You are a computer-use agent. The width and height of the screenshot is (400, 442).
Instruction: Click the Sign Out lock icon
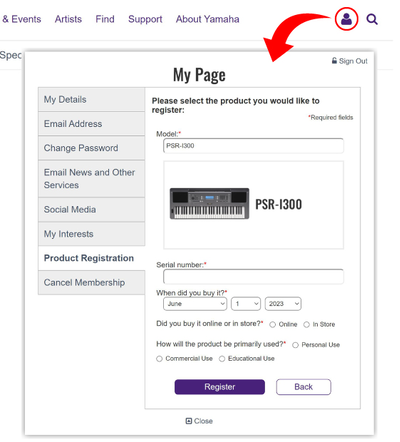(334, 61)
